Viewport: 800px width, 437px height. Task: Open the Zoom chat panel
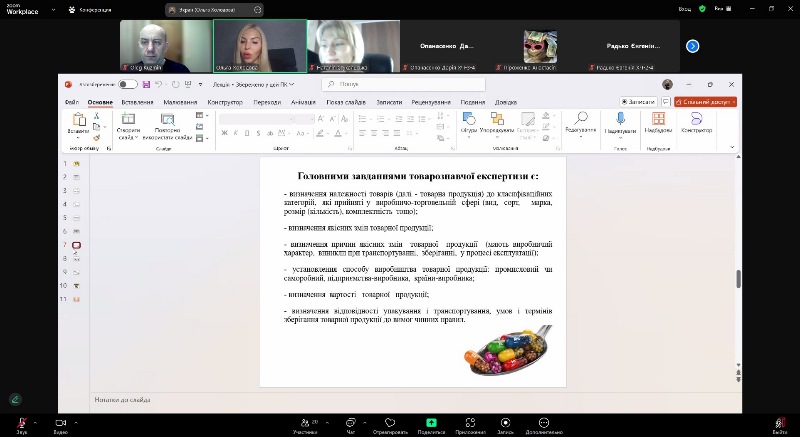point(350,421)
